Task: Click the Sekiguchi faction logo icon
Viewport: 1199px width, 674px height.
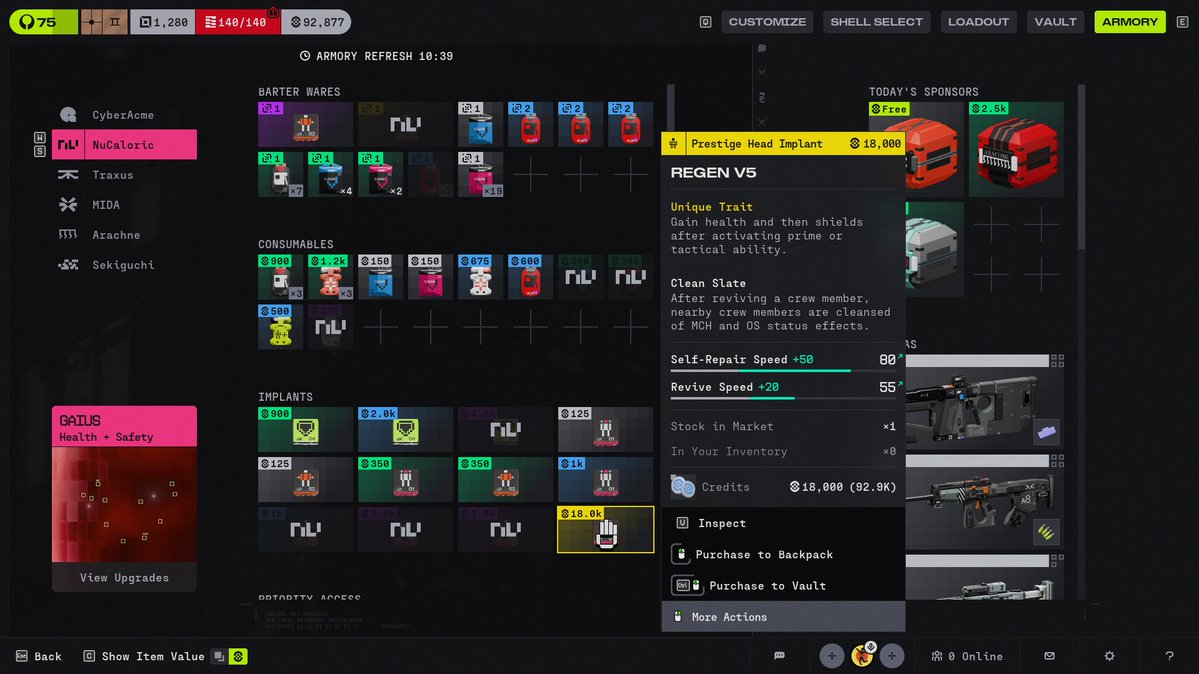Action: (68, 265)
